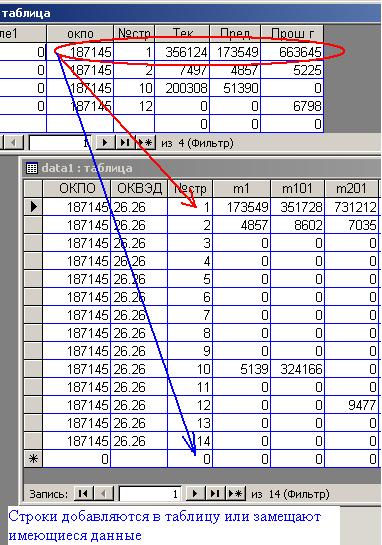
Task: Jump to last record in data1 navigator
Action: (x=215, y=493)
